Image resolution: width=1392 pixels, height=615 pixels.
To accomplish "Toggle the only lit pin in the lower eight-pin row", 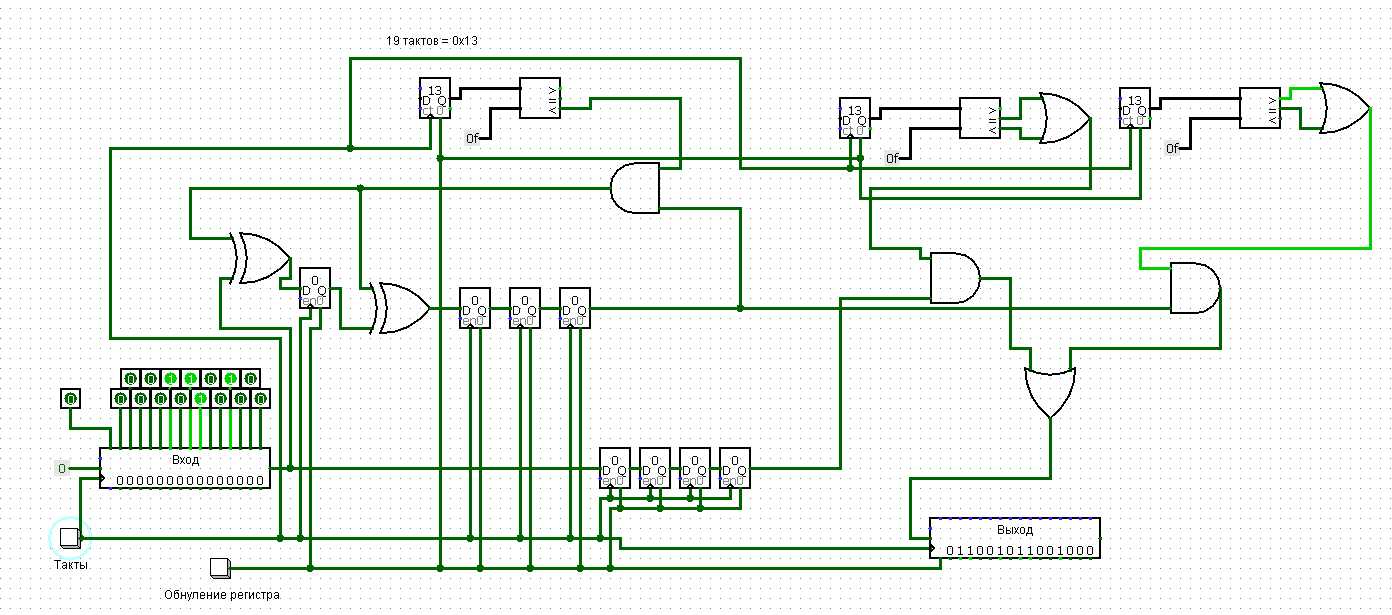I will click(x=200, y=398).
